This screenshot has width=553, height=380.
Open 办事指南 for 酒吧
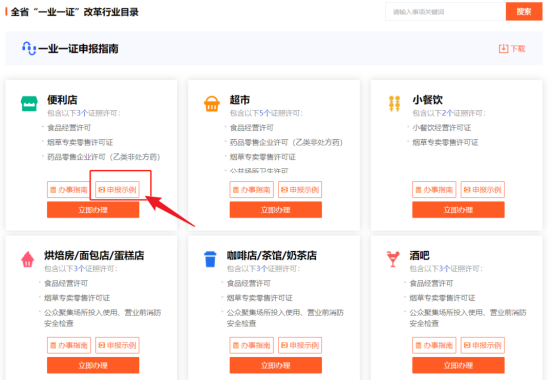coord(434,345)
